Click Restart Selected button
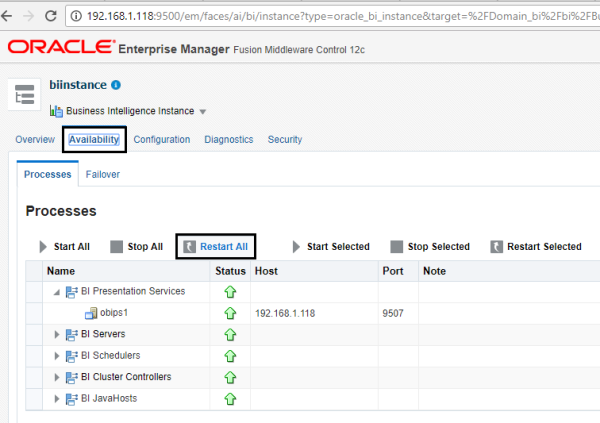The width and height of the screenshot is (600, 423). click(536, 247)
